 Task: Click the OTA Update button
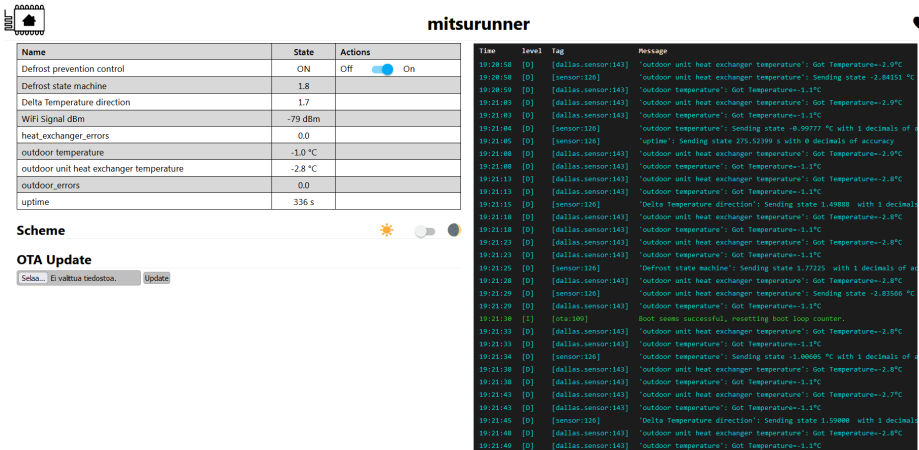coord(156,278)
